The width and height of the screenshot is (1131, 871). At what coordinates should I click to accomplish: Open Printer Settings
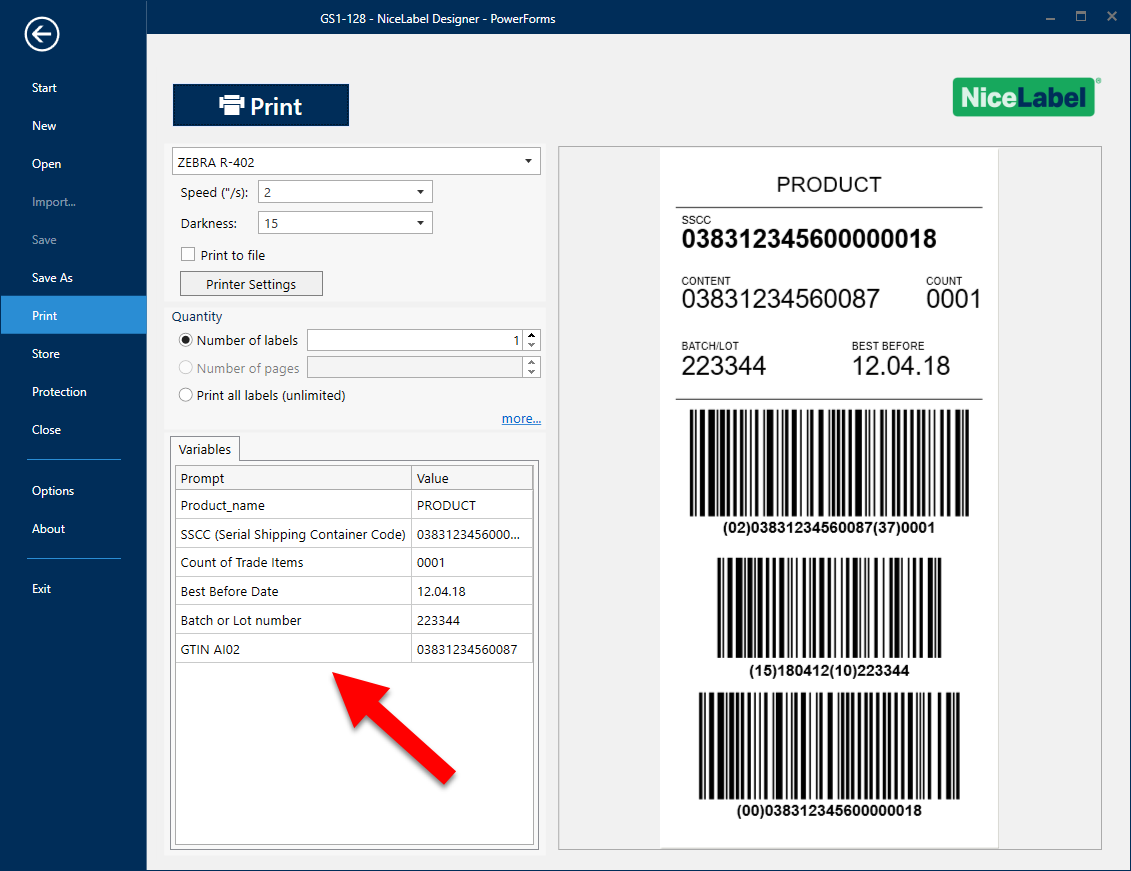(x=251, y=284)
